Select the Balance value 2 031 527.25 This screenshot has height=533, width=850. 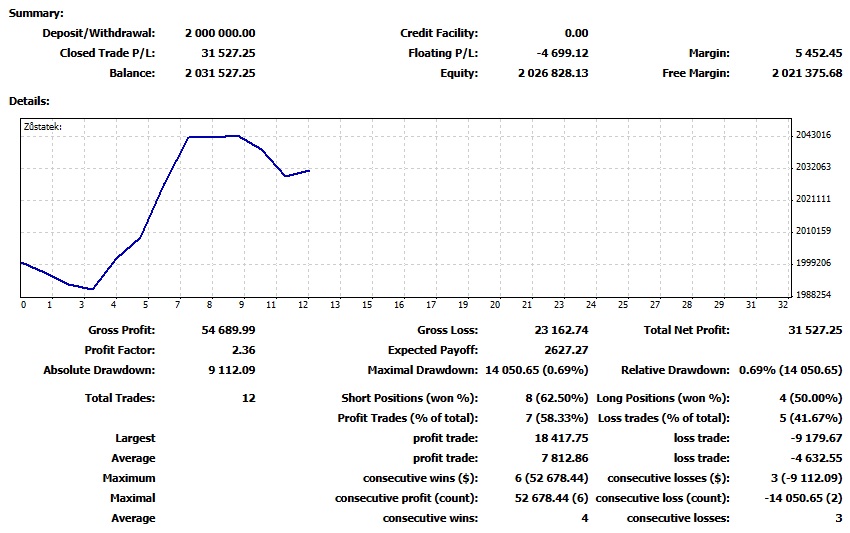tap(220, 73)
